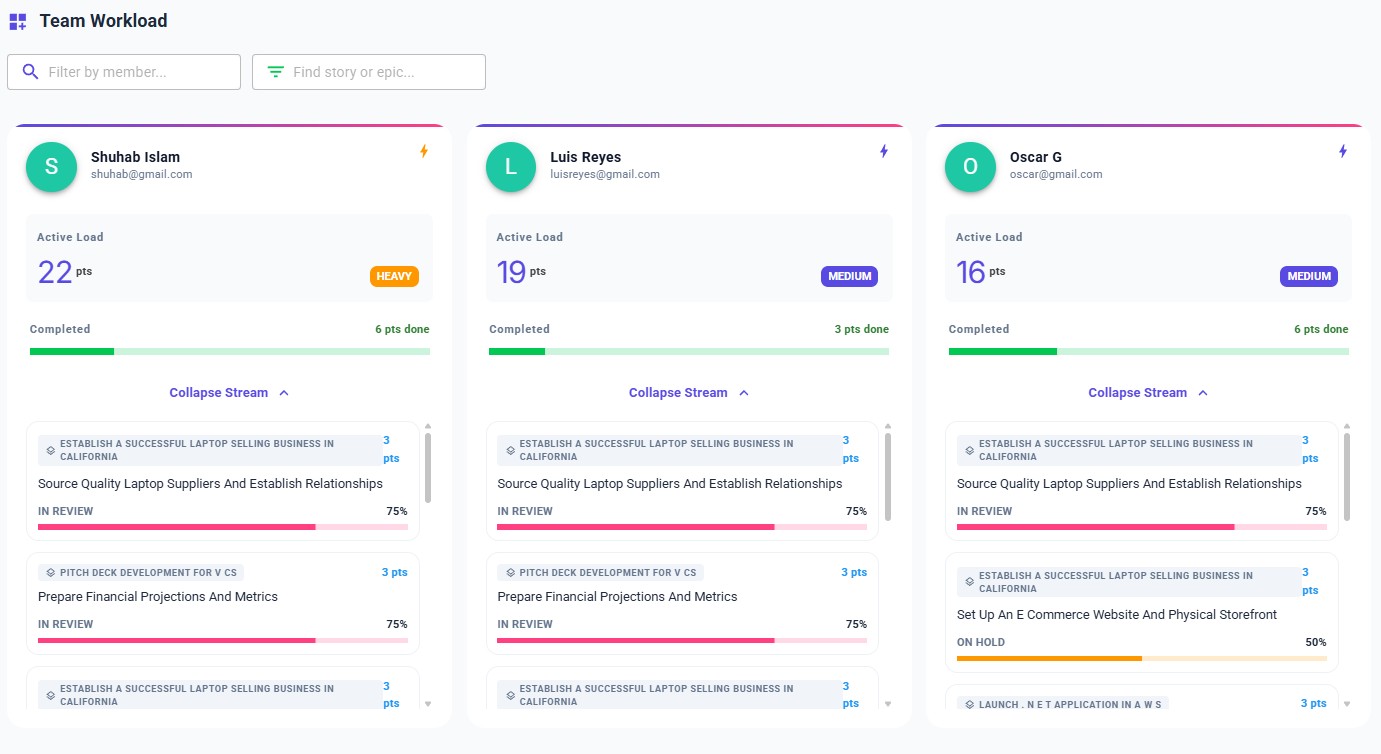
Task: Click the MEDIUM badge on Luis Reyes's card
Action: pos(849,276)
